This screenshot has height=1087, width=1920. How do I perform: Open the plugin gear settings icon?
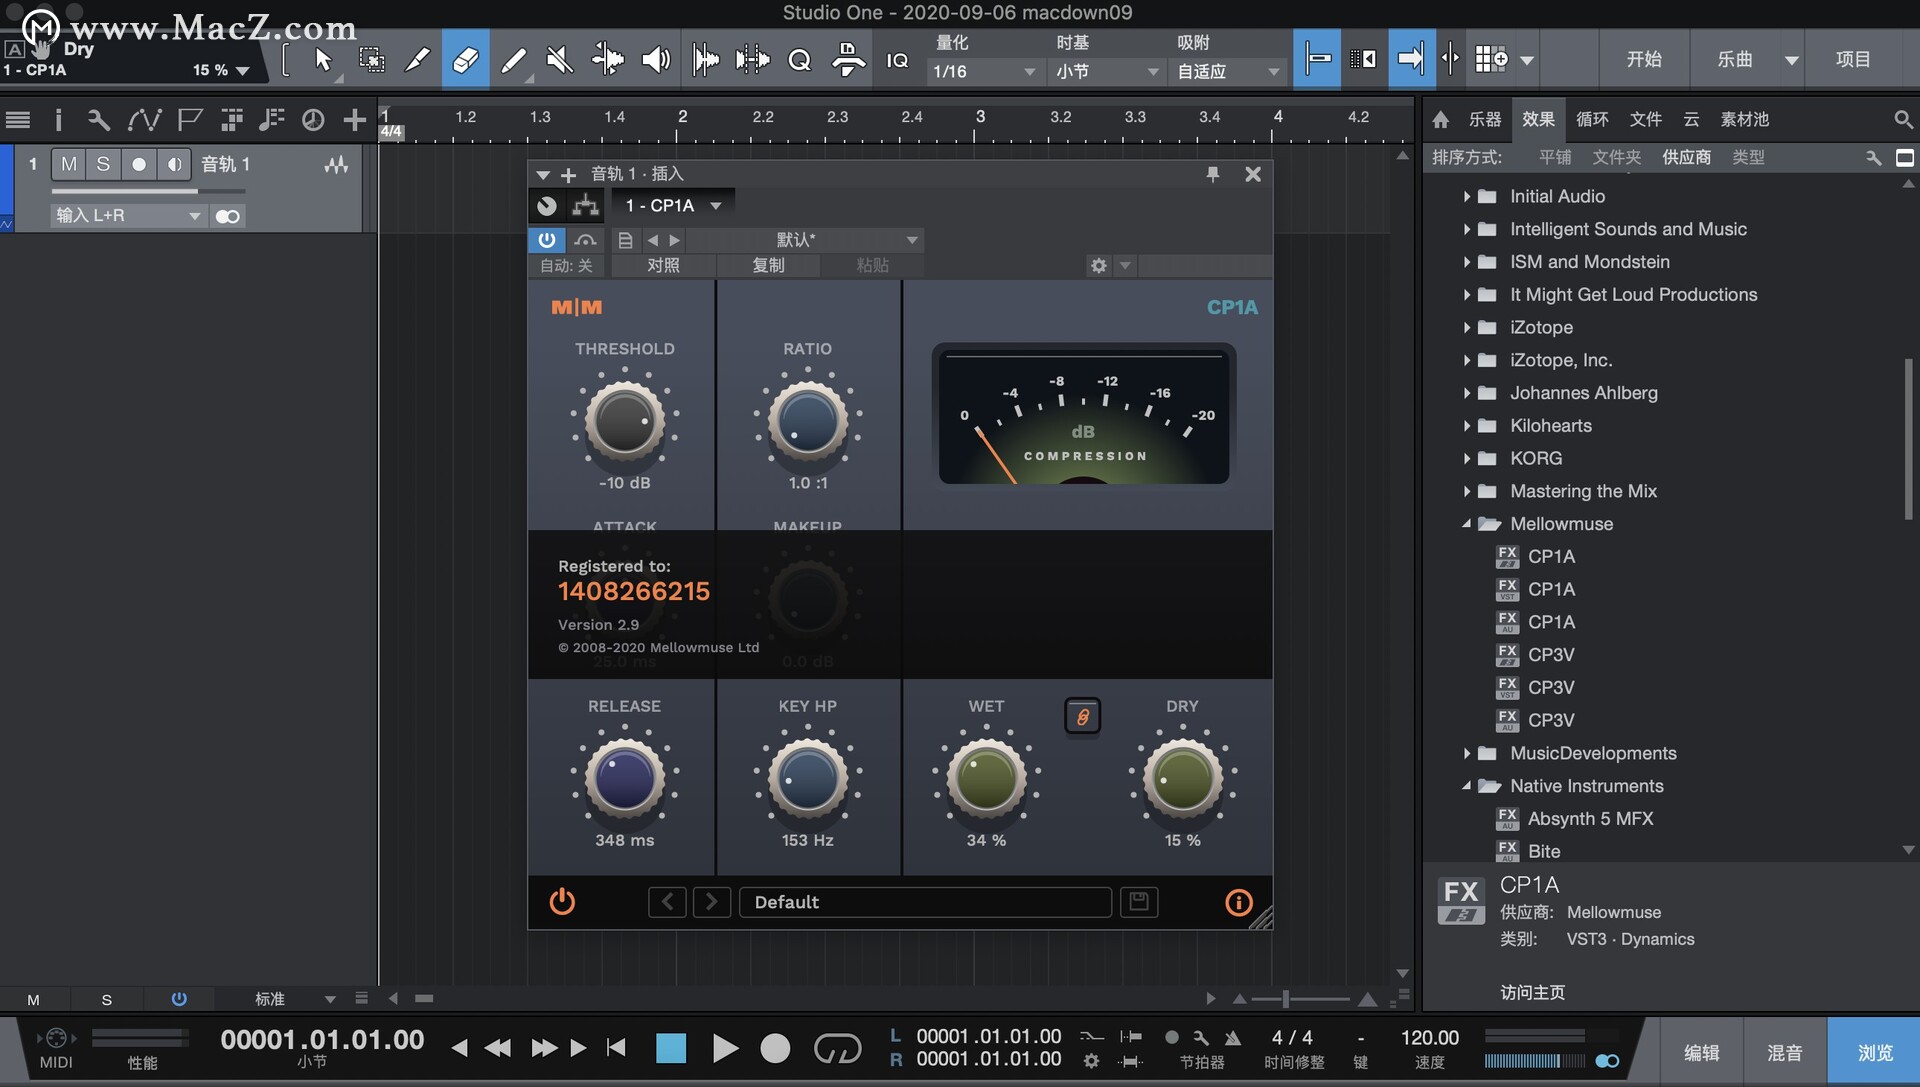[x=1099, y=265]
